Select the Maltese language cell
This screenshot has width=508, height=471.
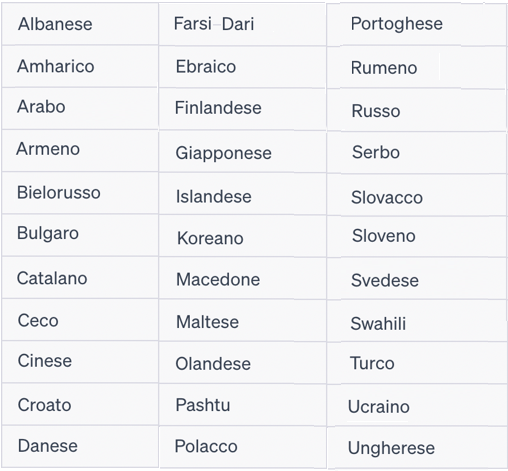coord(242,321)
